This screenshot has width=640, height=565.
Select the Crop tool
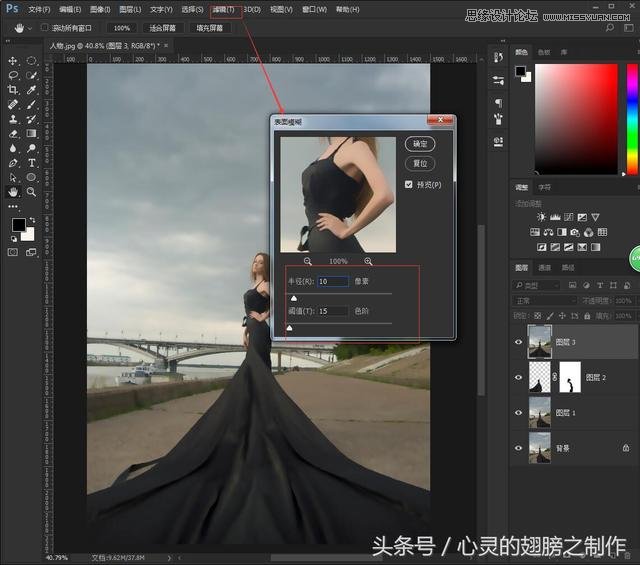coord(13,89)
